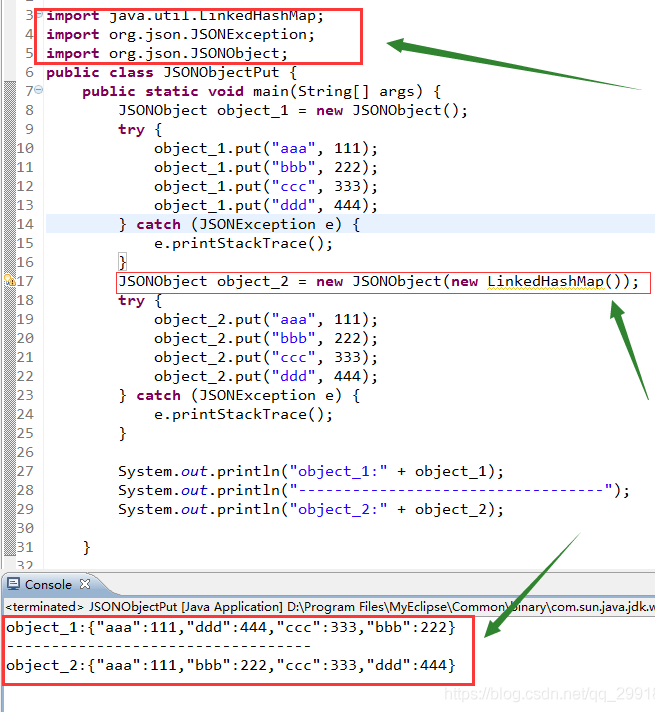Image resolution: width=655 pixels, height=712 pixels.
Task: Select line object_2.put("ddd", 444);
Action: click(x=266, y=377)
